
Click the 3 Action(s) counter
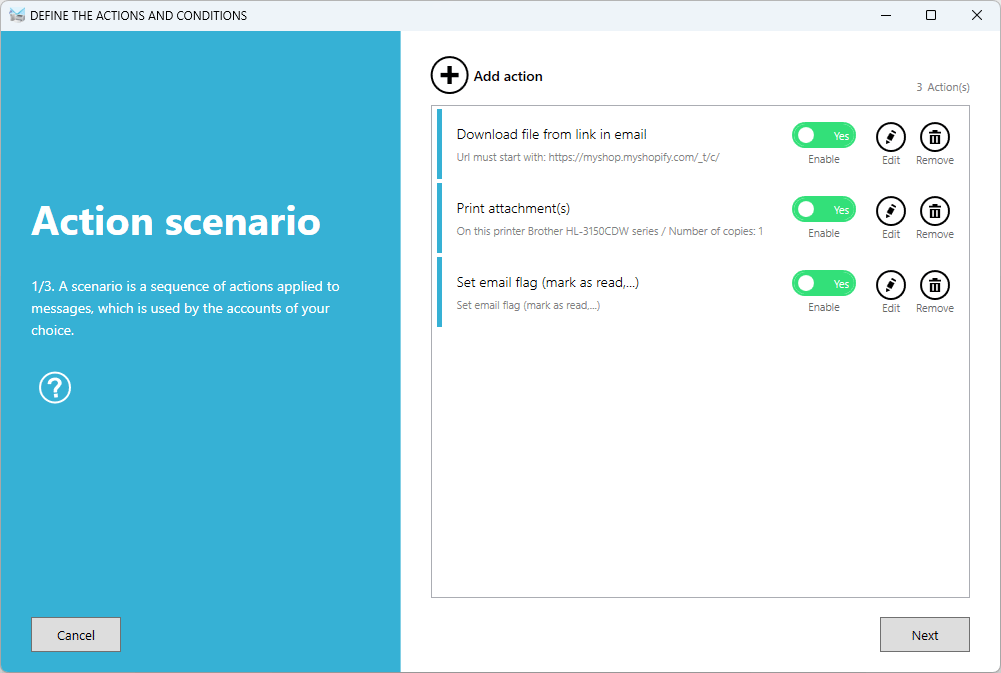pos(943,87)
